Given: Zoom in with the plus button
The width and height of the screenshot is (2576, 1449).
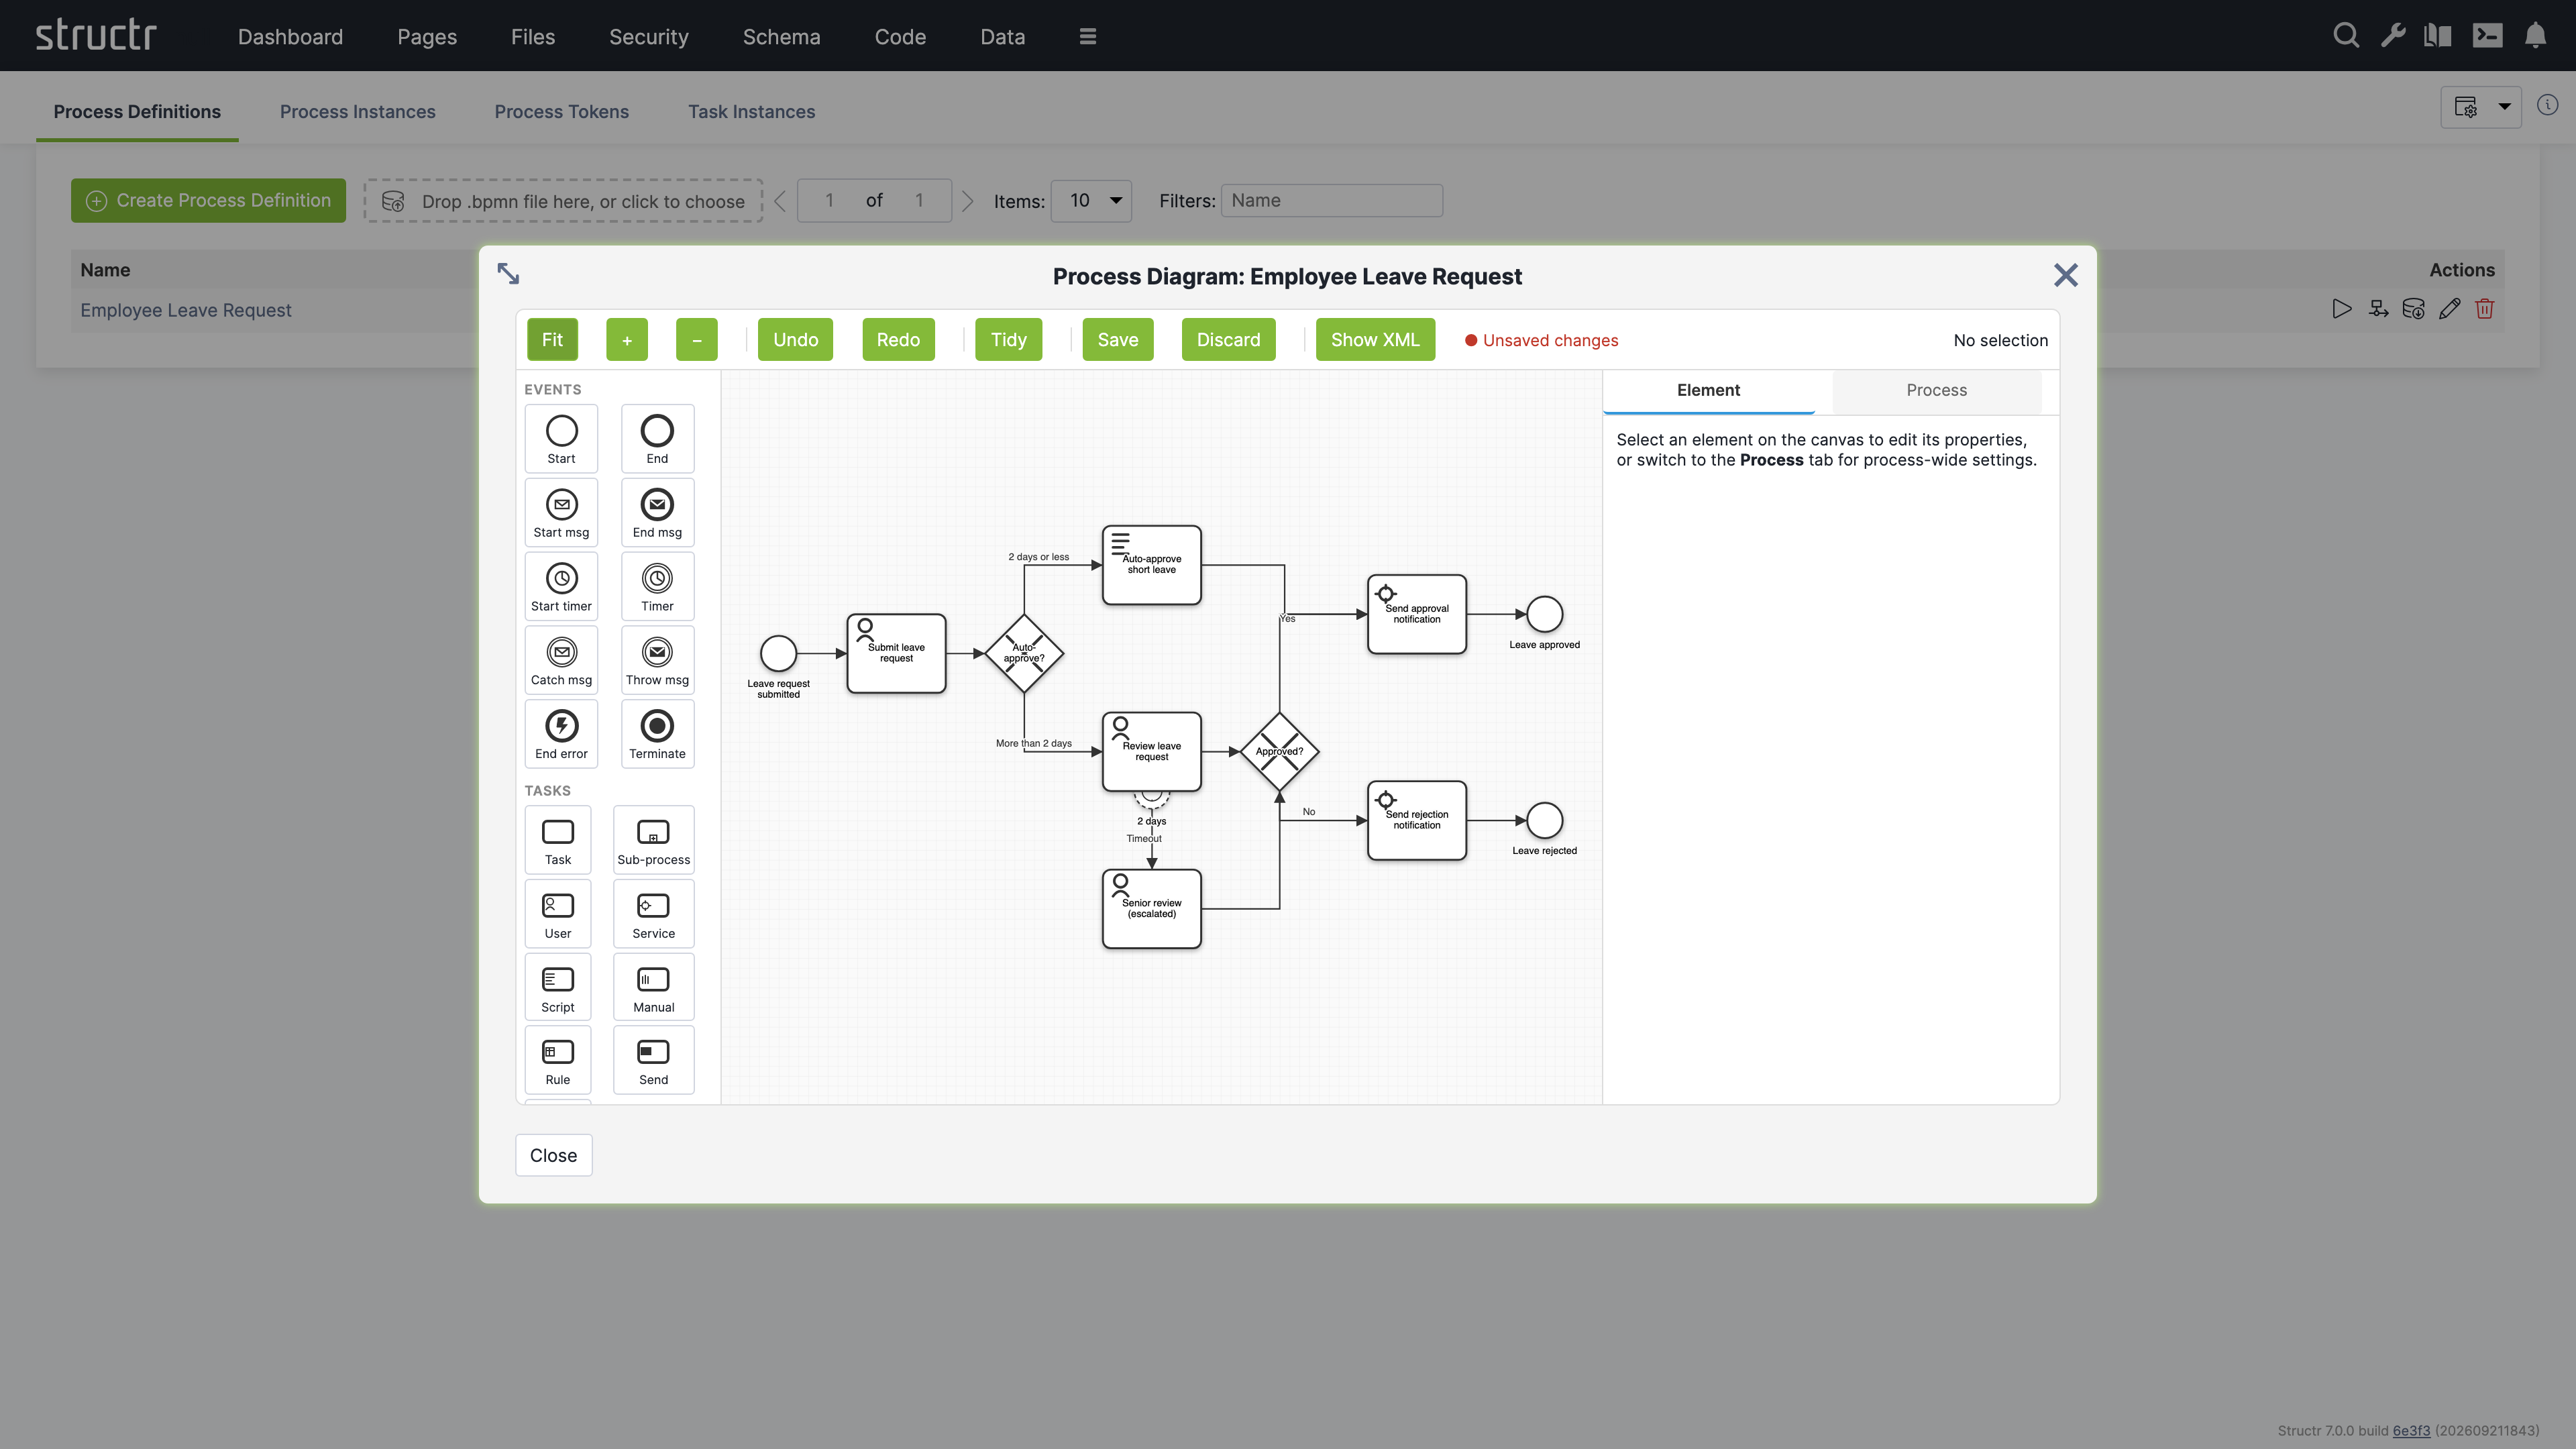Looking at the screenshot, I should click(627, 340).
